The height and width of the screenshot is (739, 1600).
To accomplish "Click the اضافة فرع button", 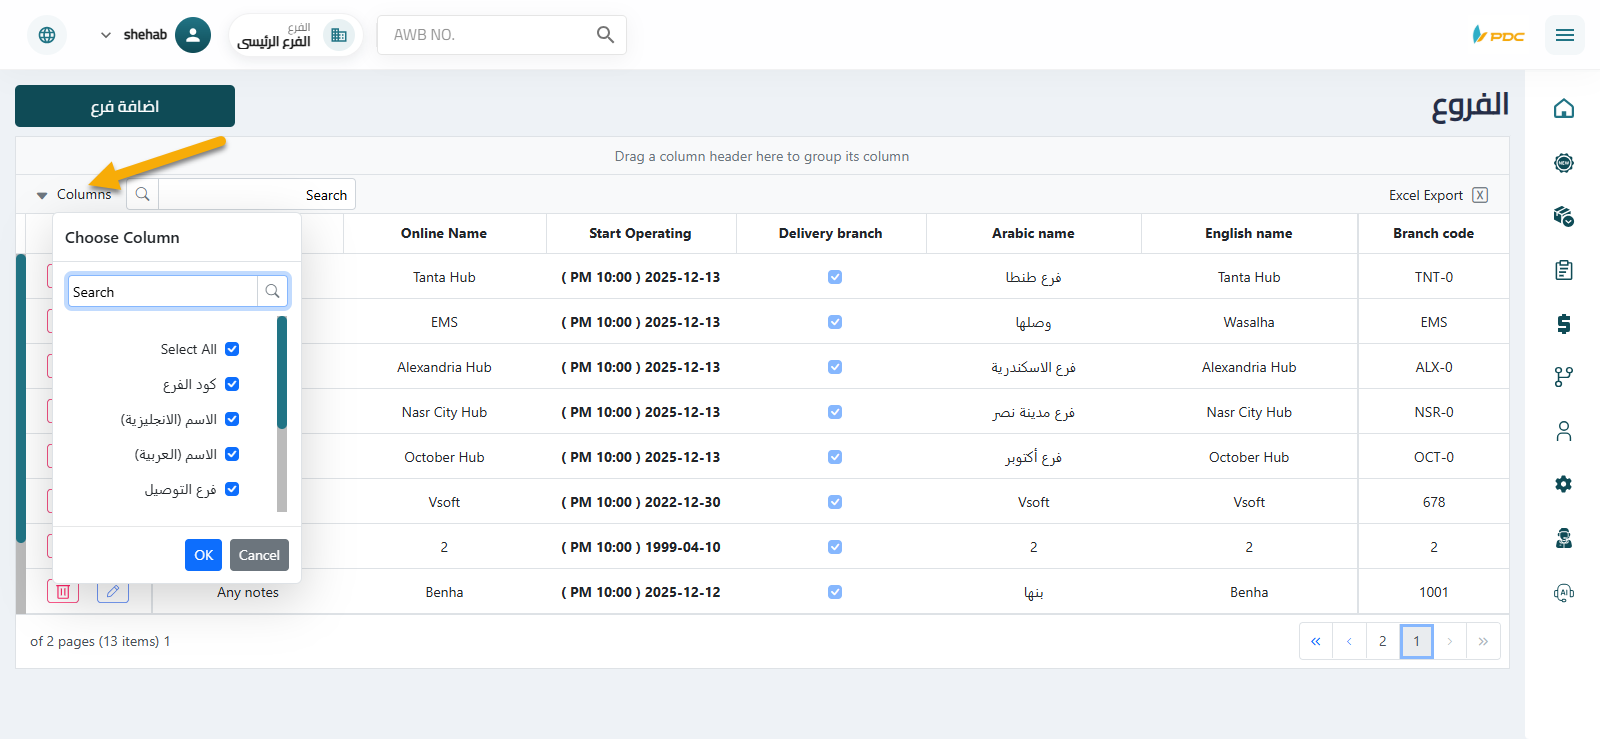I will [x=125, y=106].
